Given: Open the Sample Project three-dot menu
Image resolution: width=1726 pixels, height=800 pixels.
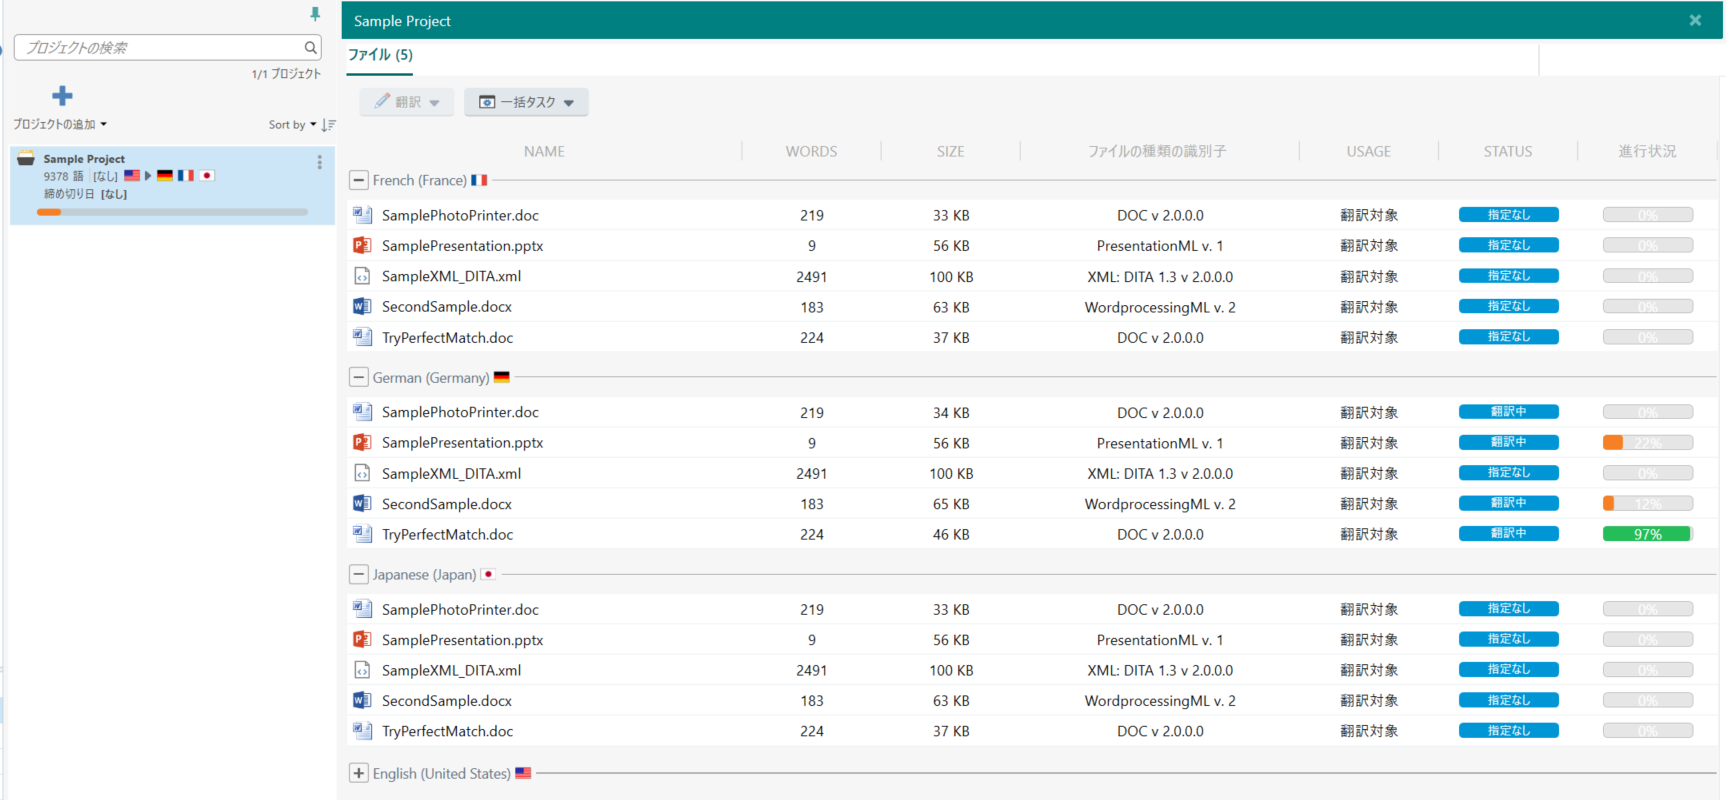Looking at the screenshot, I should coord(320,162).
